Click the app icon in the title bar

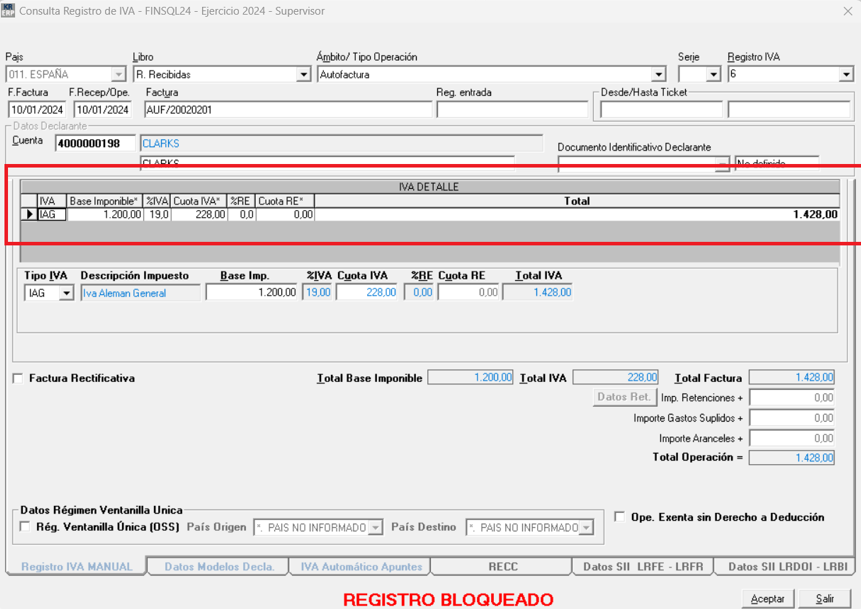8,10
